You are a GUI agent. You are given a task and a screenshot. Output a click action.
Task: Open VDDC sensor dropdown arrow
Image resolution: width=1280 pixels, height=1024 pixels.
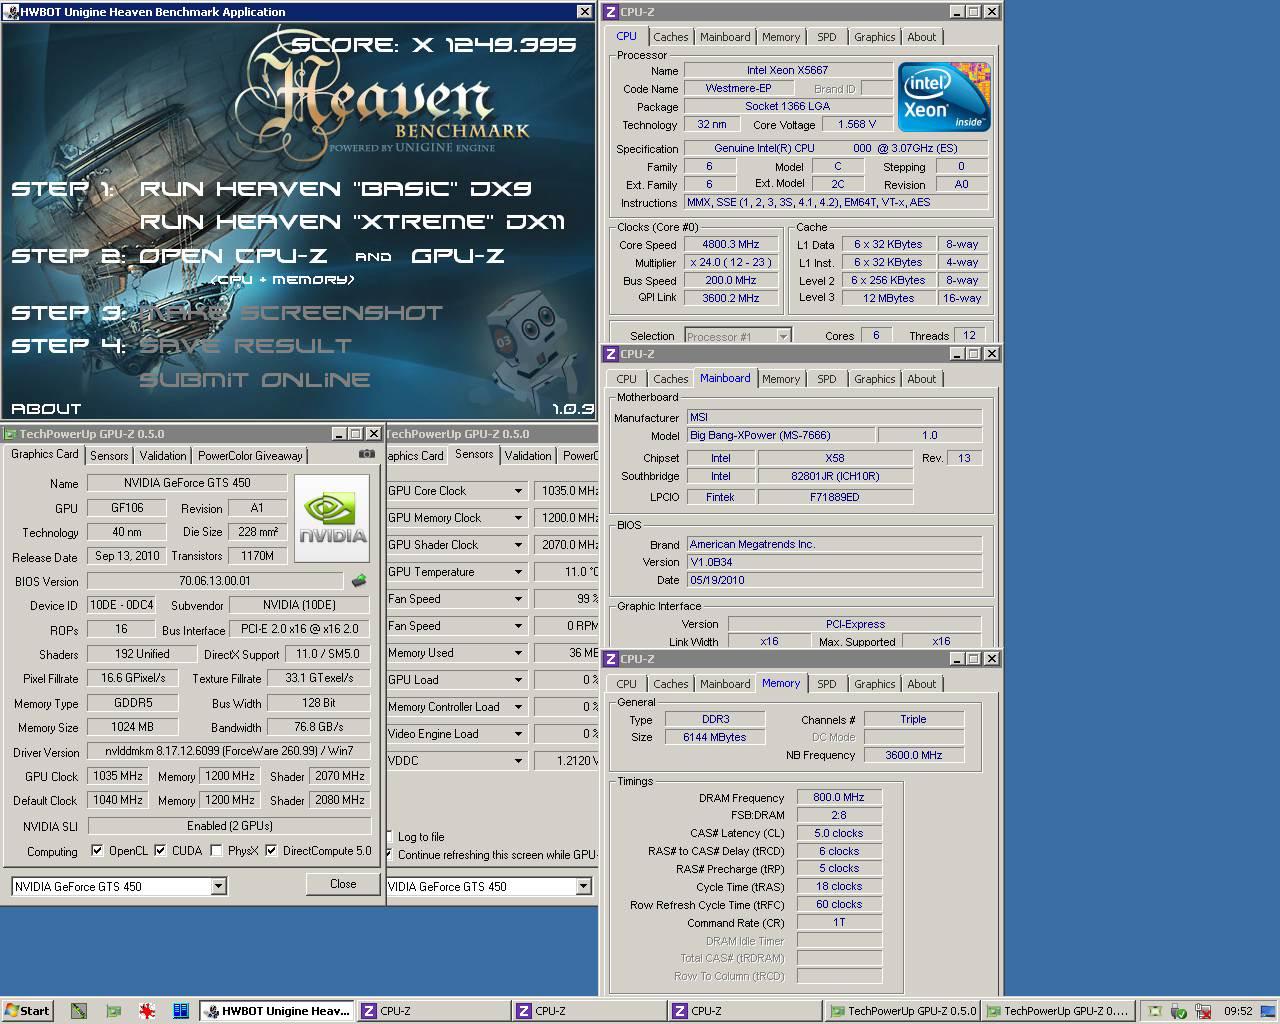pyautogui.click(x=518, y=761)
